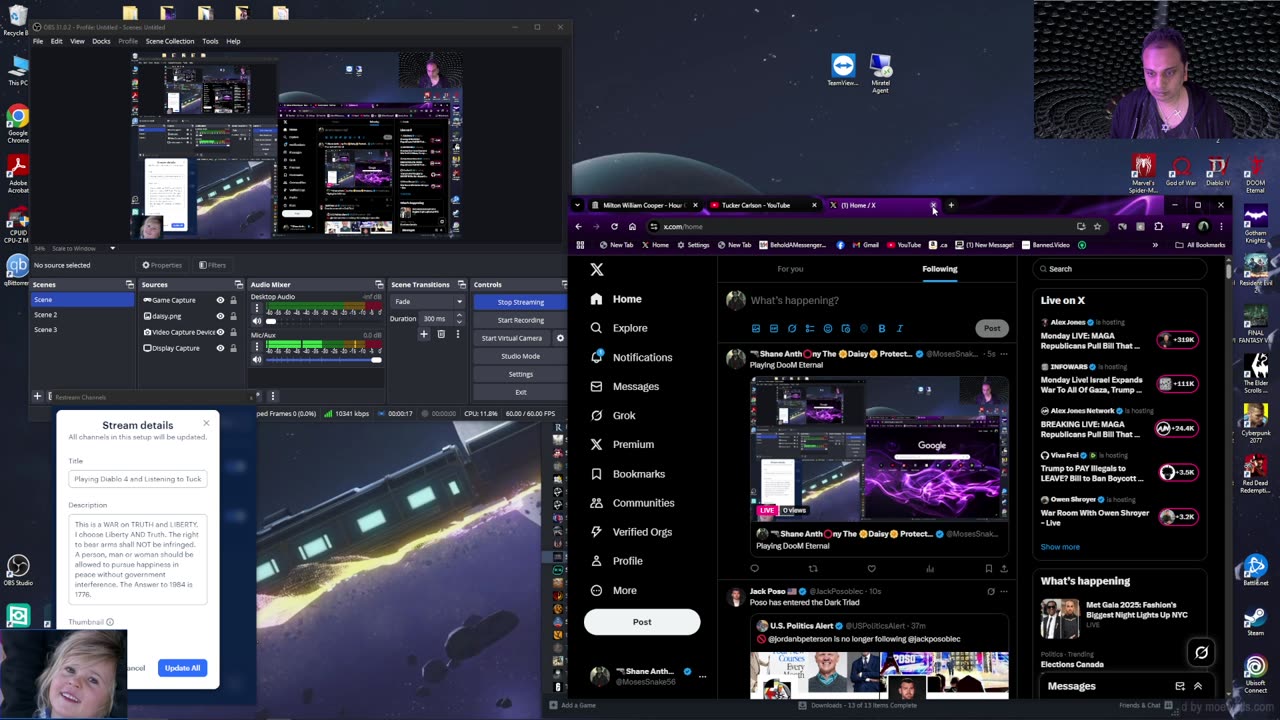Click the transition duration stepper arrows
This screenshot has height=720, width=1280.
[x=459, y=318]
